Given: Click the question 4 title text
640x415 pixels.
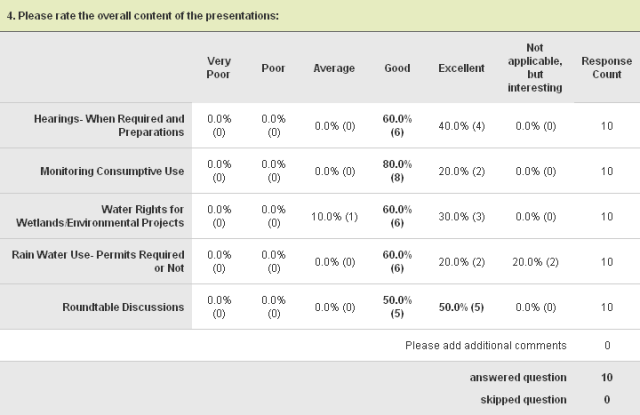Looking at the screenshot, I should click(141, 16).
